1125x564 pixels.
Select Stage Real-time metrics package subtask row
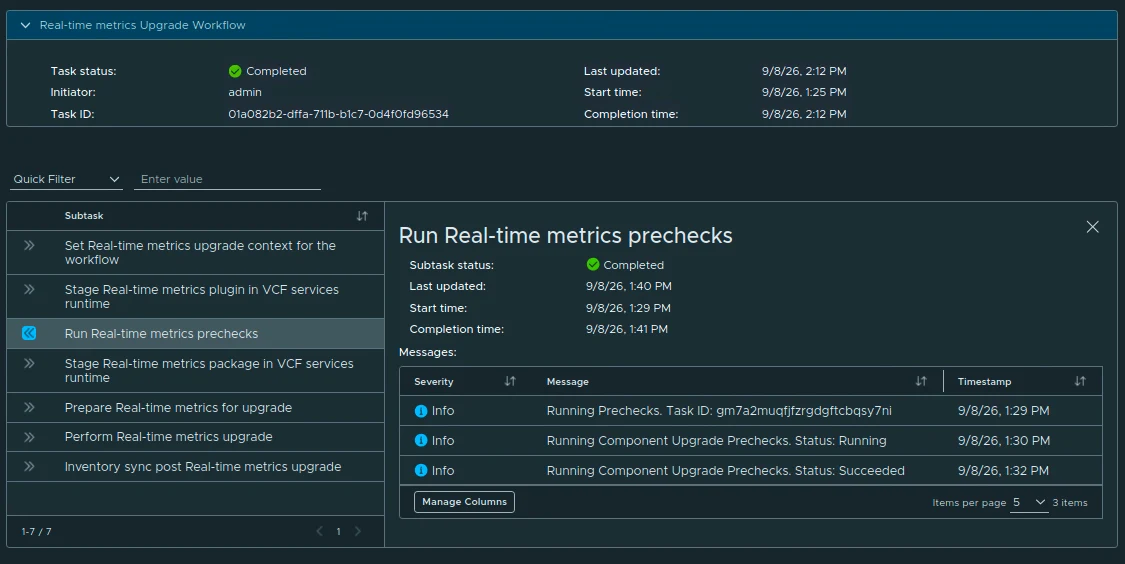pos(195,370)
